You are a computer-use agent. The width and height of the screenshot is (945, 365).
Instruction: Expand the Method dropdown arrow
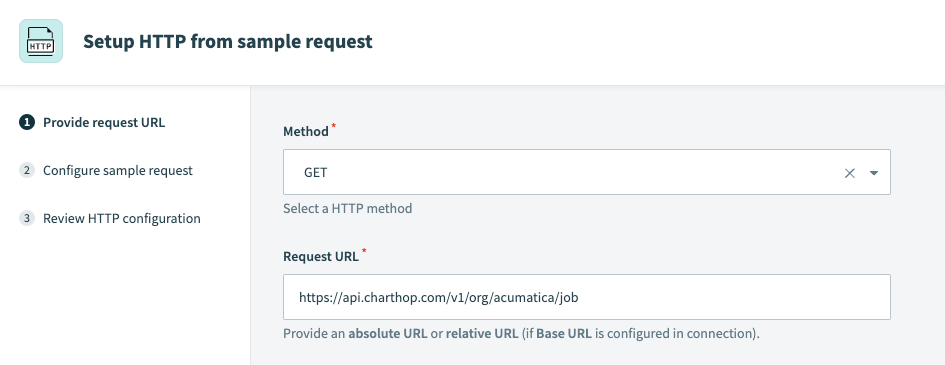coord(874,173)
